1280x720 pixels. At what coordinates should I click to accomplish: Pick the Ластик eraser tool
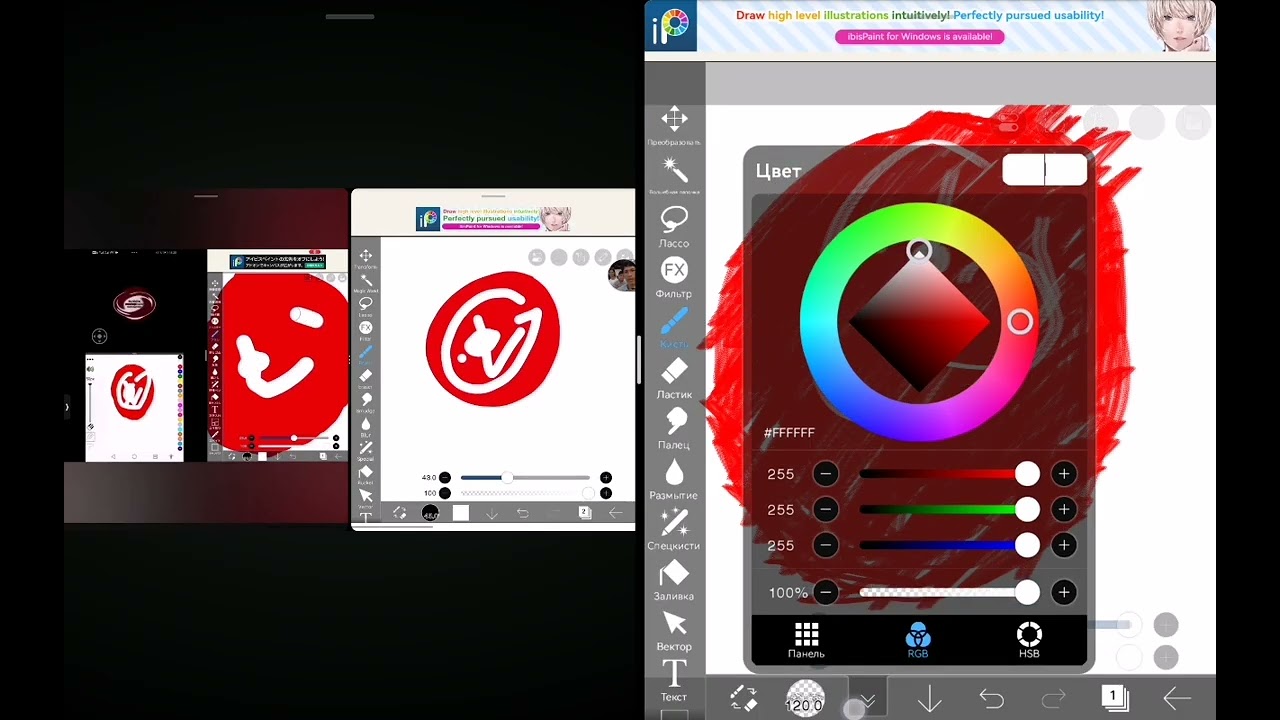coord(674,377)
